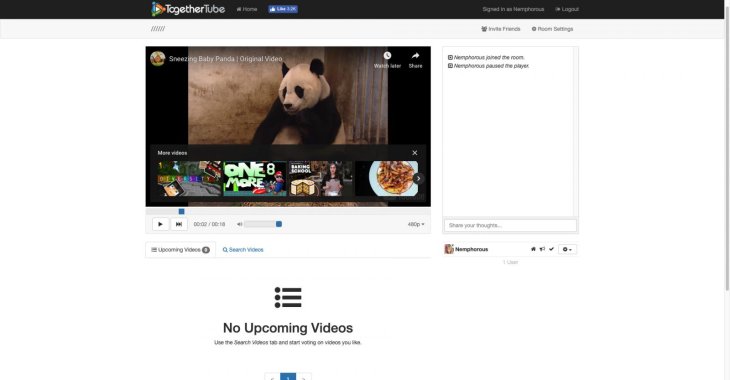Open the food plate video thumbnail
This screenshot has width=730, height=380.
[x=386, y=178]
